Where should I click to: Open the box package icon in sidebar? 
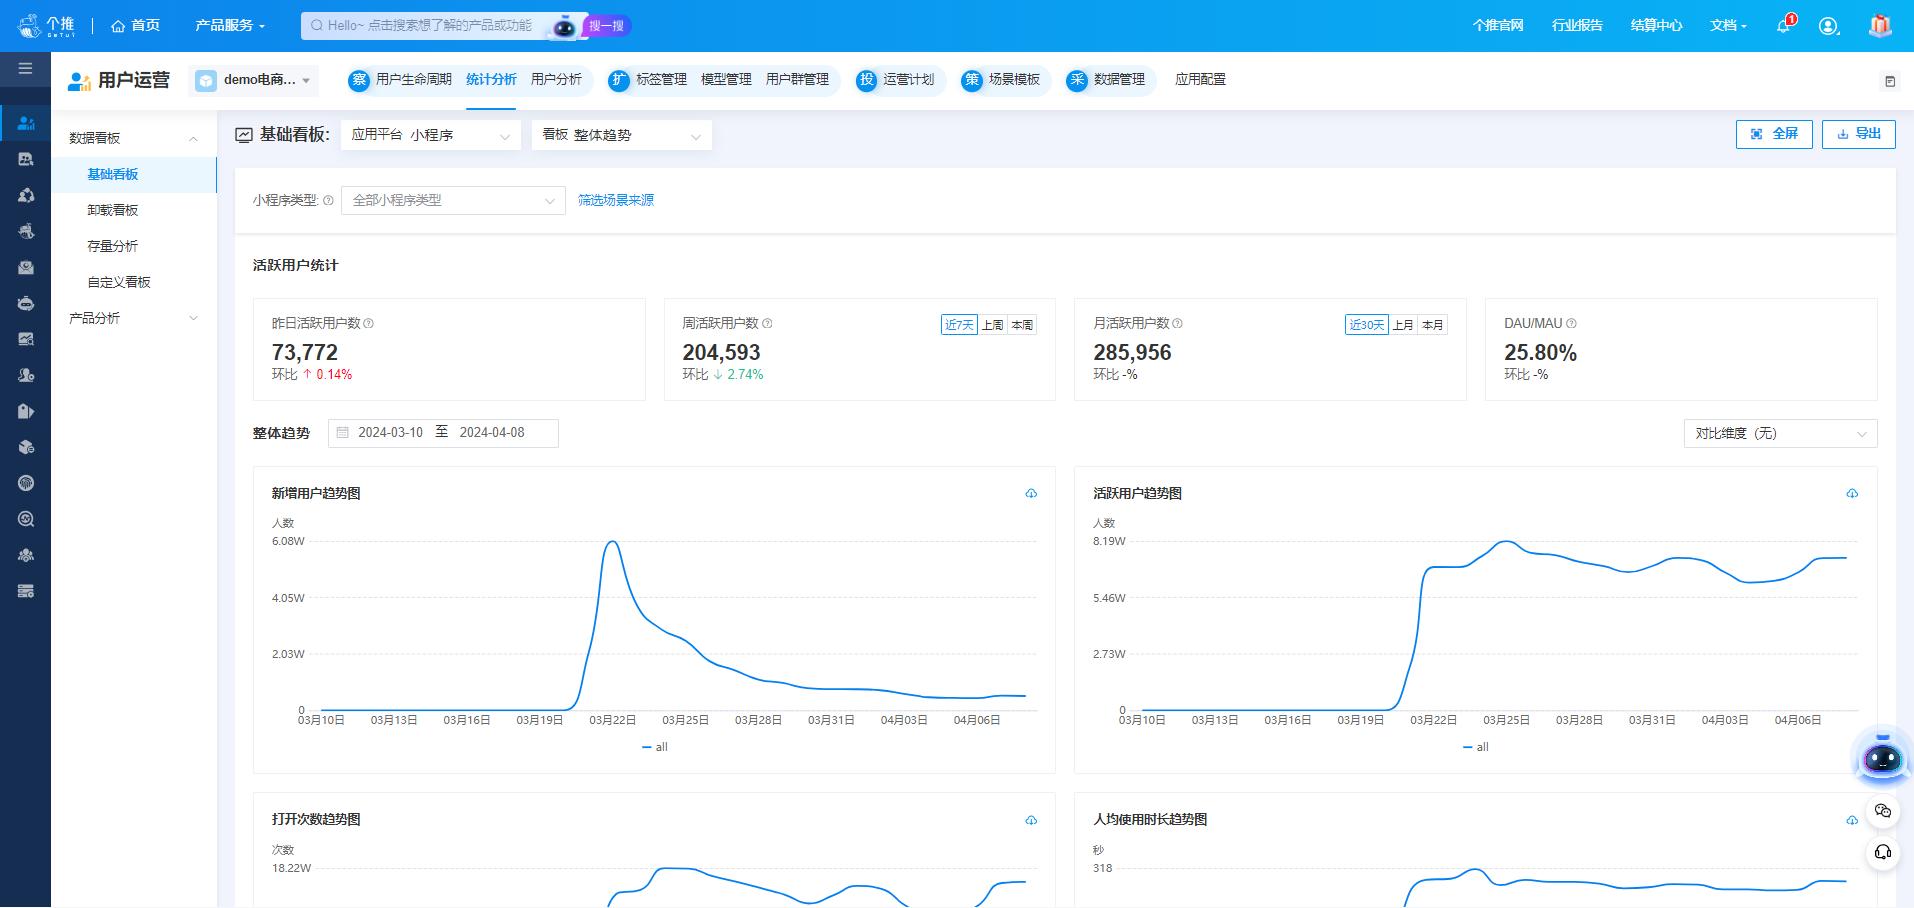pyautogui.click(x=26, y=447)
